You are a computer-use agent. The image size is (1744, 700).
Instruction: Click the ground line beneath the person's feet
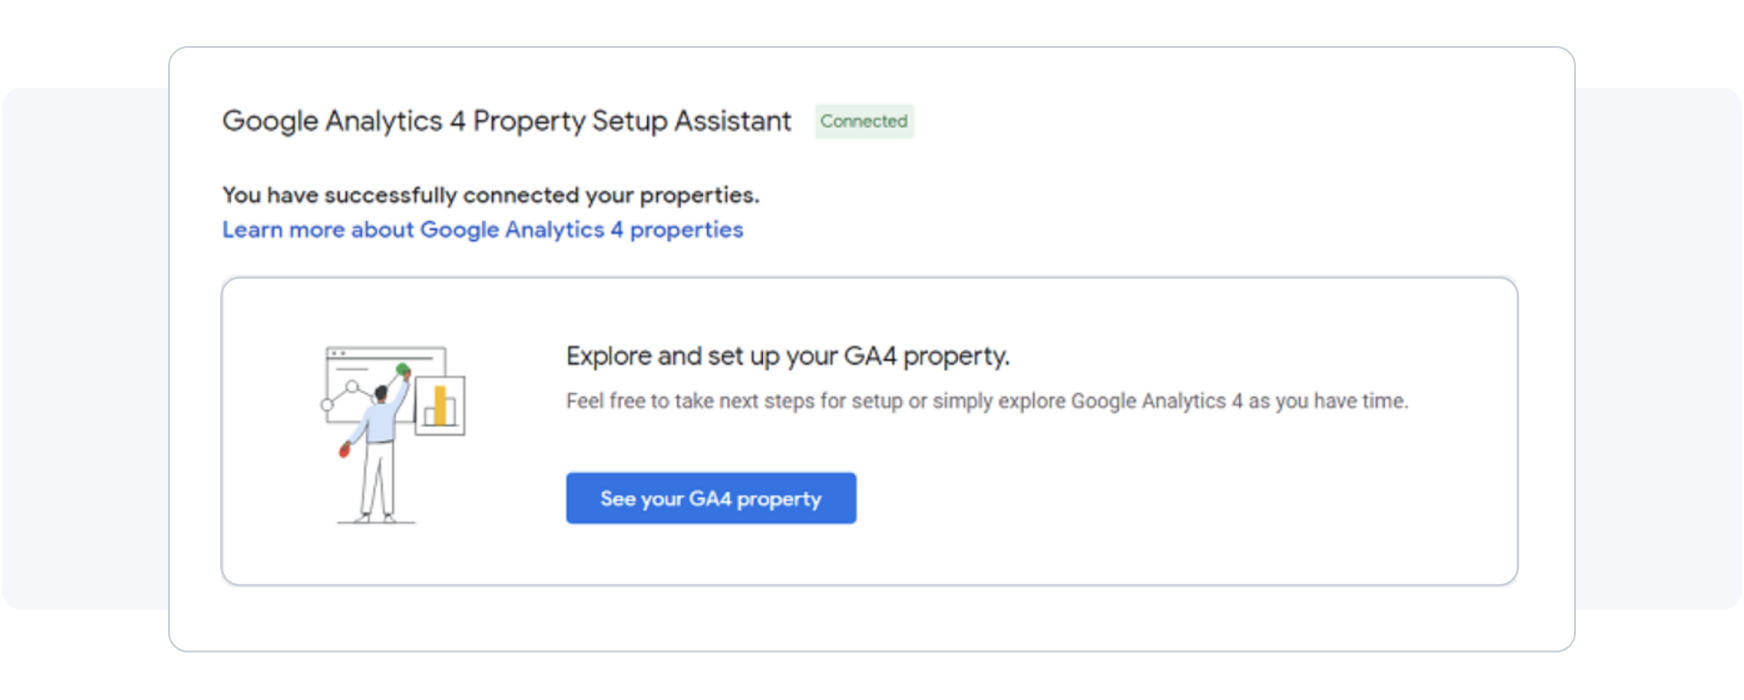376,523
